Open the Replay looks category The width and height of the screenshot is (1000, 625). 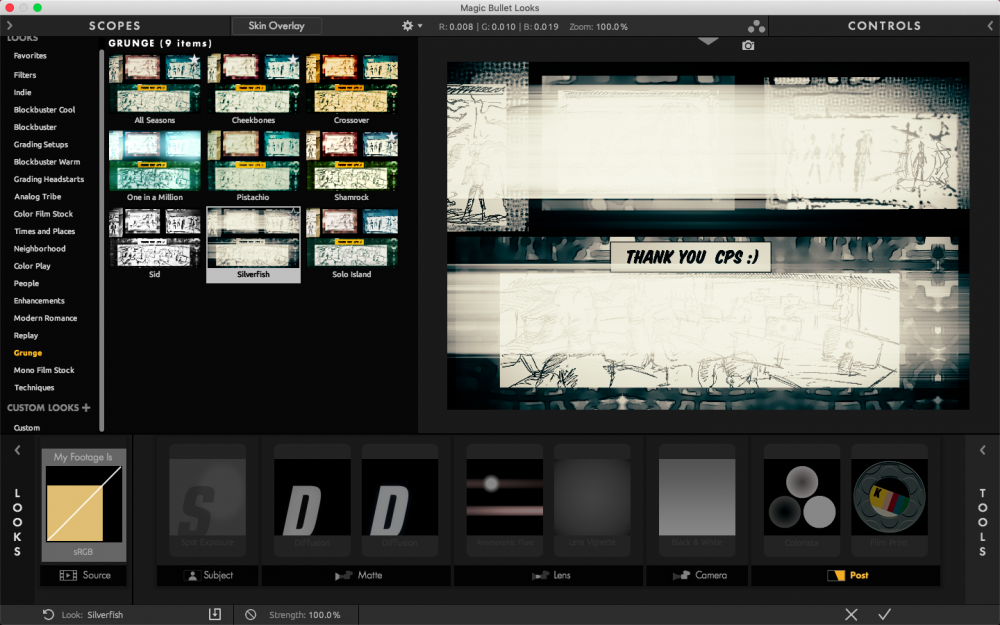pyautogui.click(x=26, y=335)
